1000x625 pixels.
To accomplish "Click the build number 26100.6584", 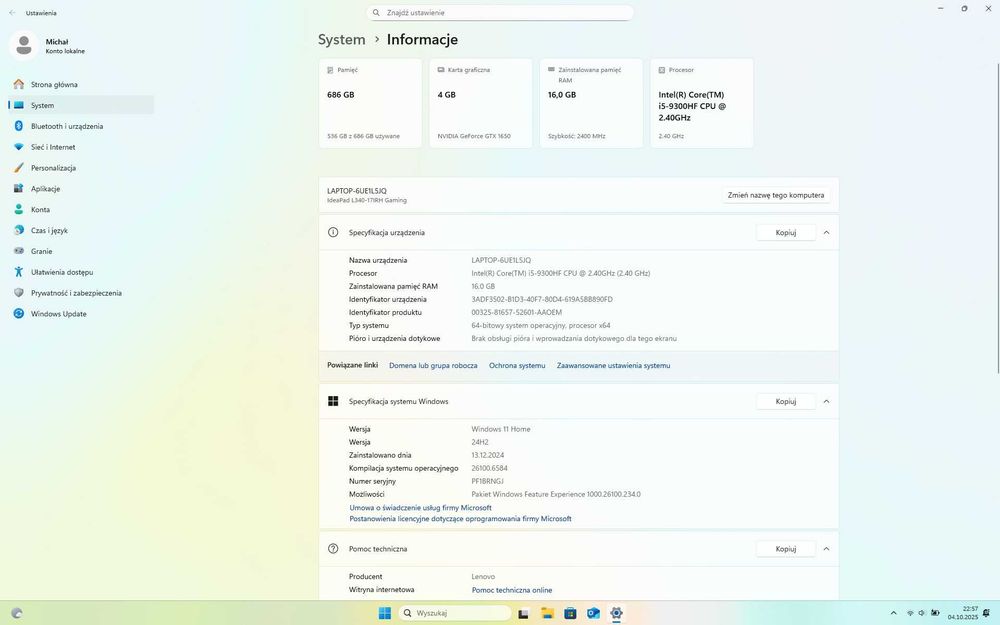I will (489, 468).
